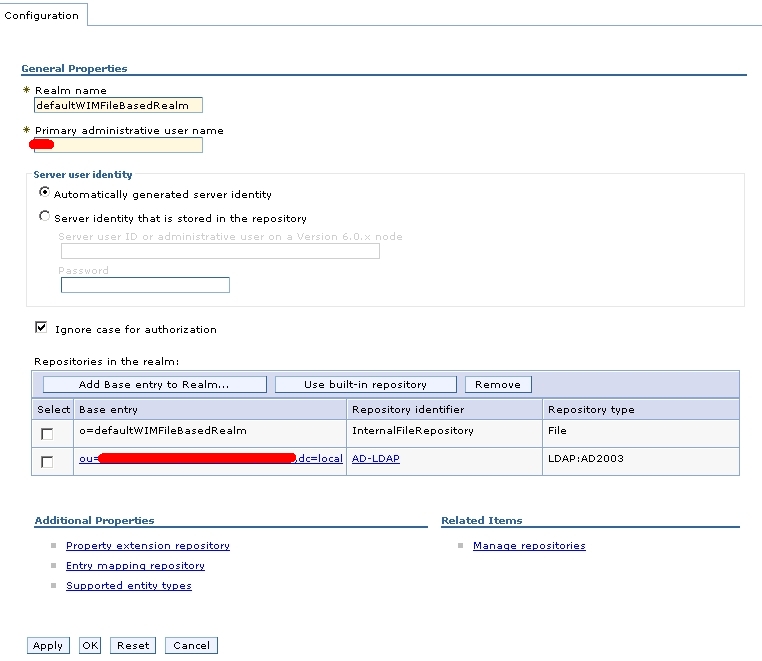The image size is (762, 661).
Task: Toggle Ignore case for authorization checkbox
Action: [41, 328]
